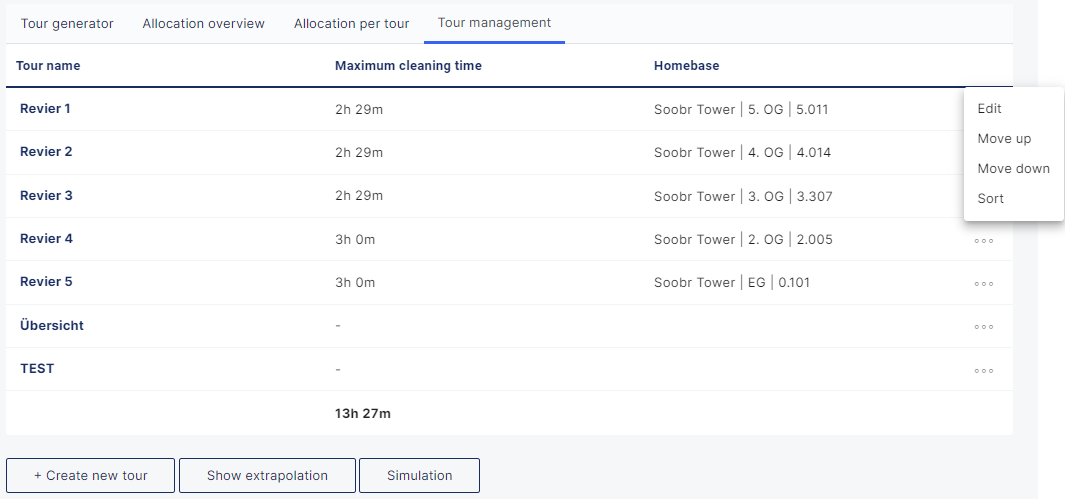1065x499 pixels.
Task: Go to the Allocation per tour tab
Action: click(352, 23)
